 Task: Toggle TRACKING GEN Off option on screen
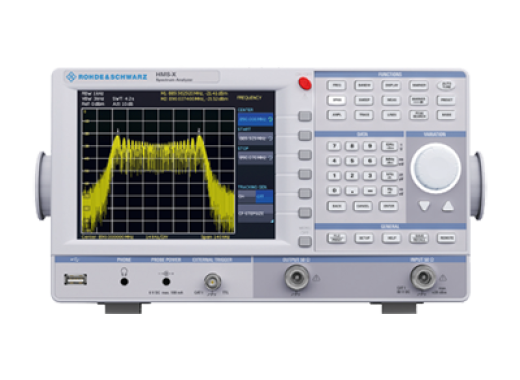[x=264, y=196]
